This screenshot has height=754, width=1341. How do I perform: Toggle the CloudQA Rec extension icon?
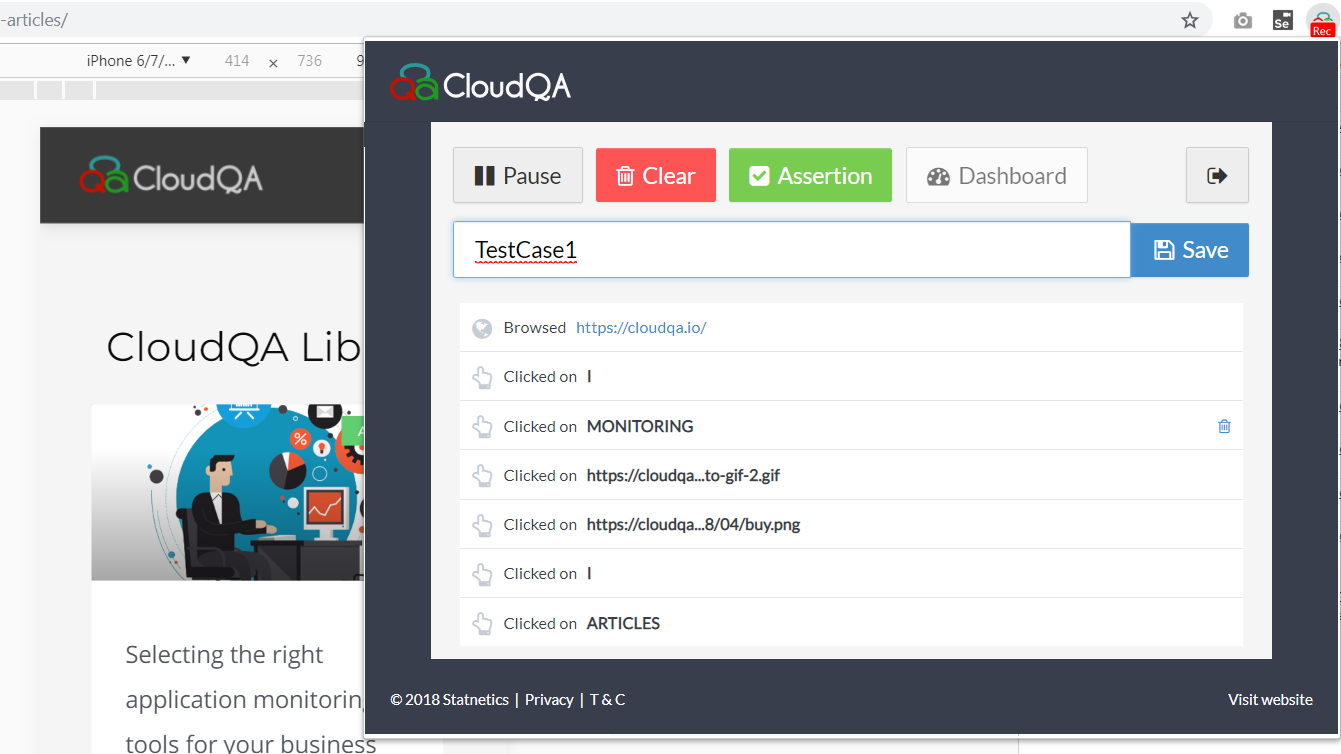pyautogui.click(x=1322, y=21)
